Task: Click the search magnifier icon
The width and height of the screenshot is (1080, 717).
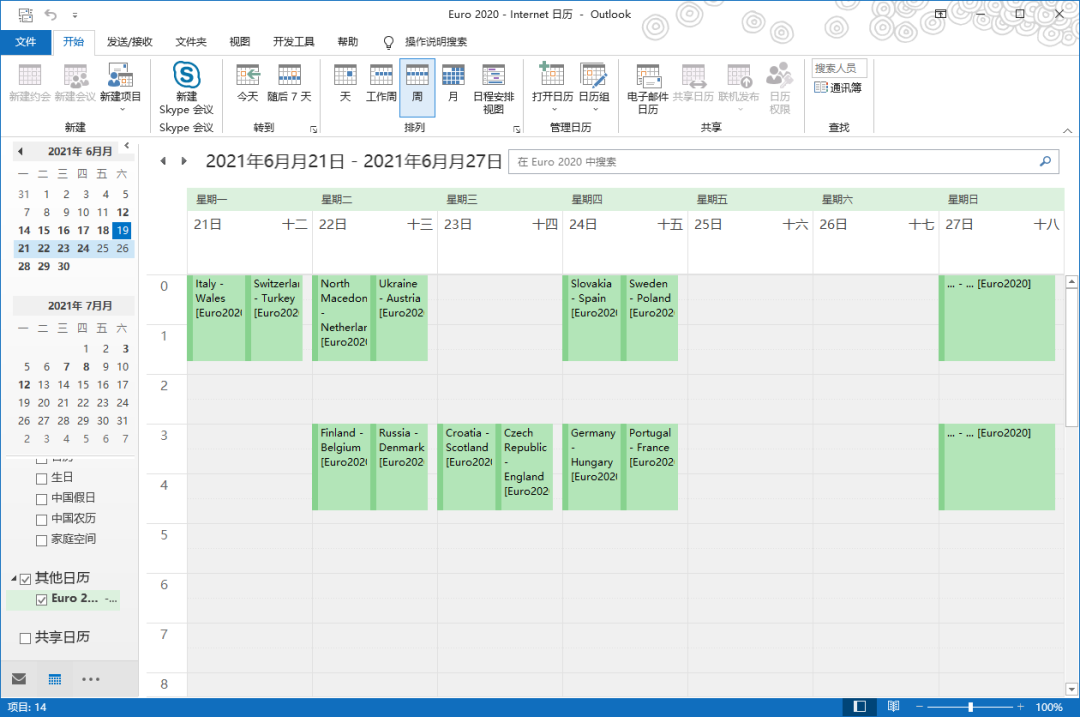Action: (1045, 161)
